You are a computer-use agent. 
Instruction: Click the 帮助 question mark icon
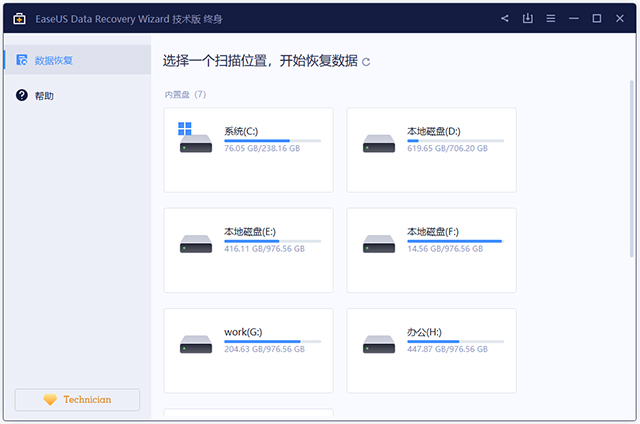(22, 95)
